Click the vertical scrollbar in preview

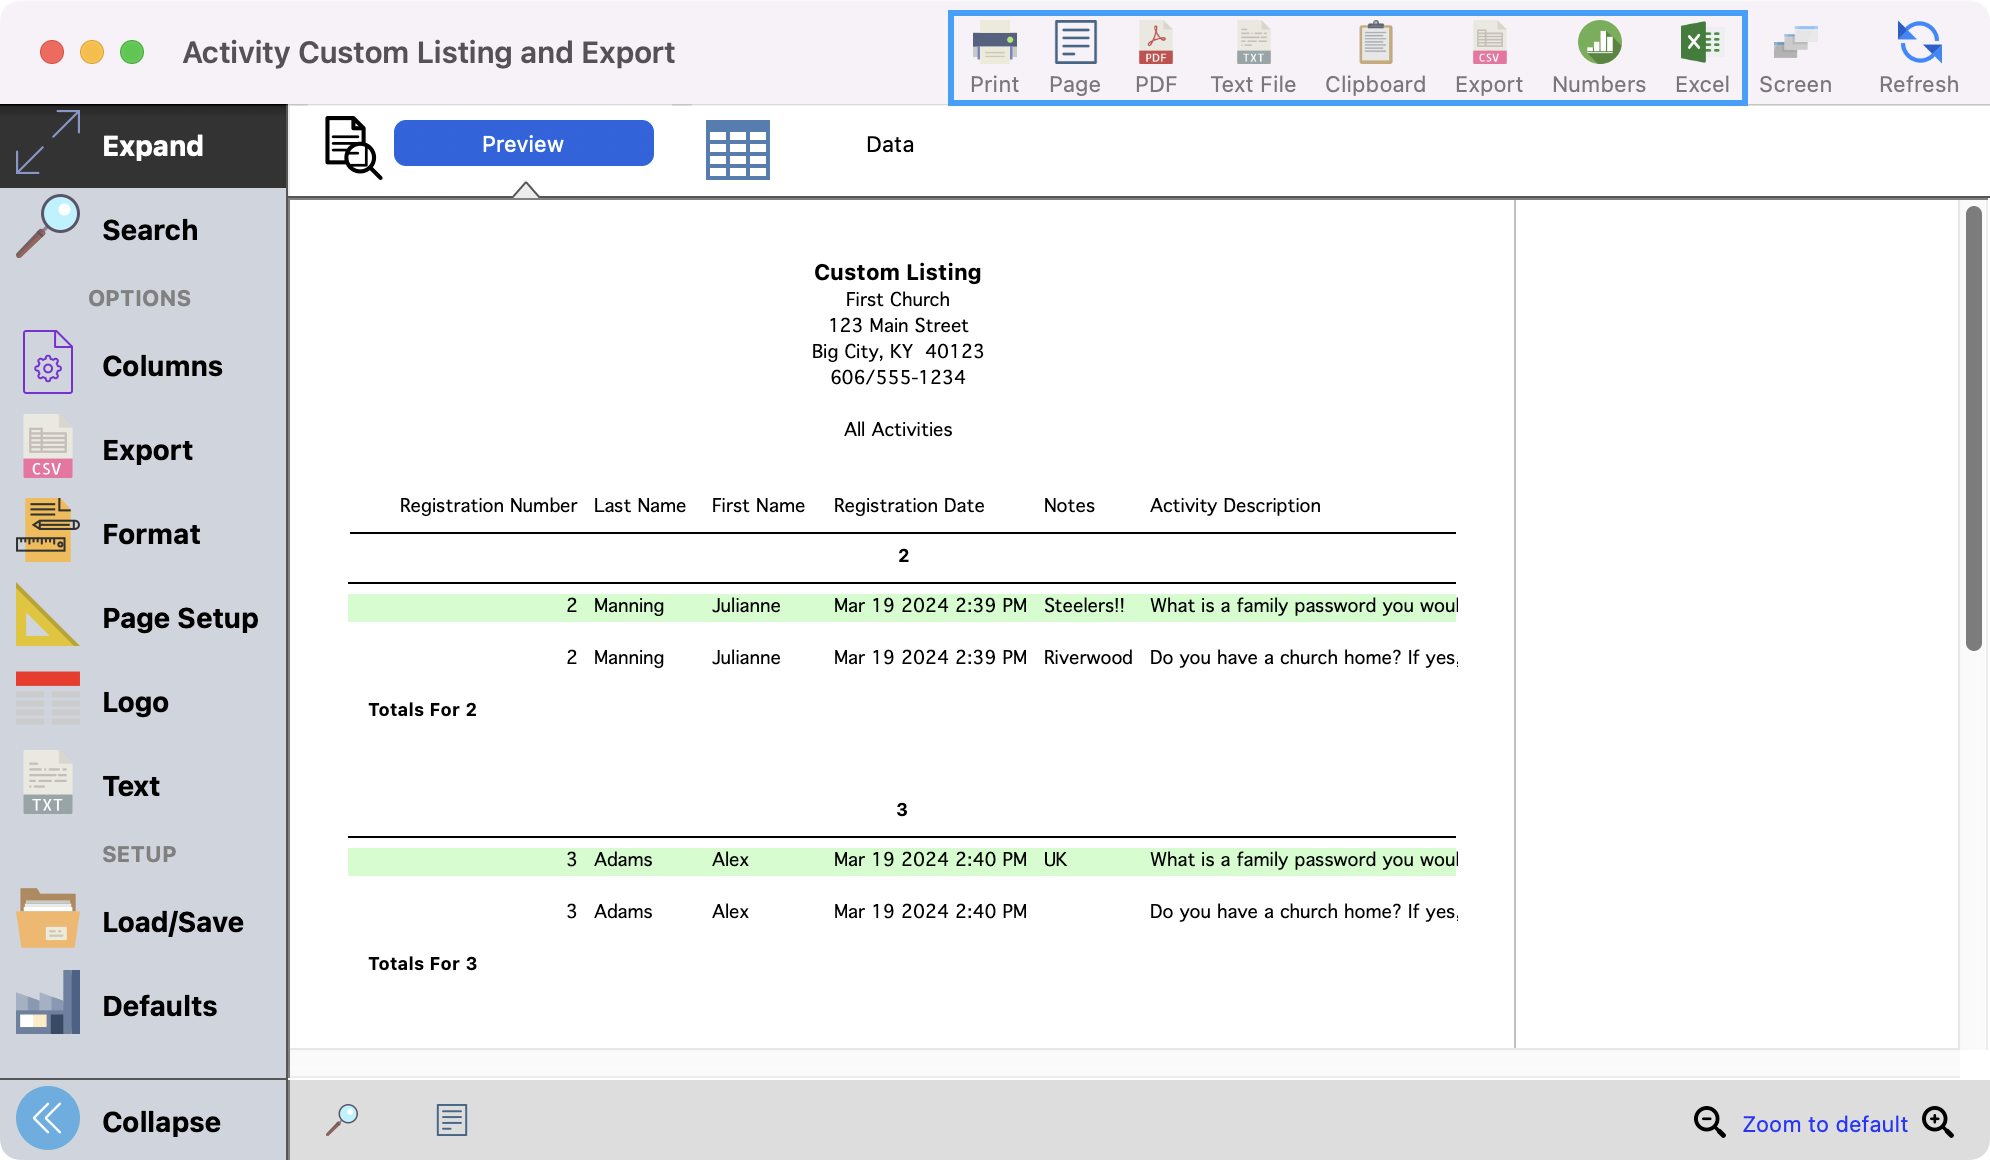[1972, 430]
